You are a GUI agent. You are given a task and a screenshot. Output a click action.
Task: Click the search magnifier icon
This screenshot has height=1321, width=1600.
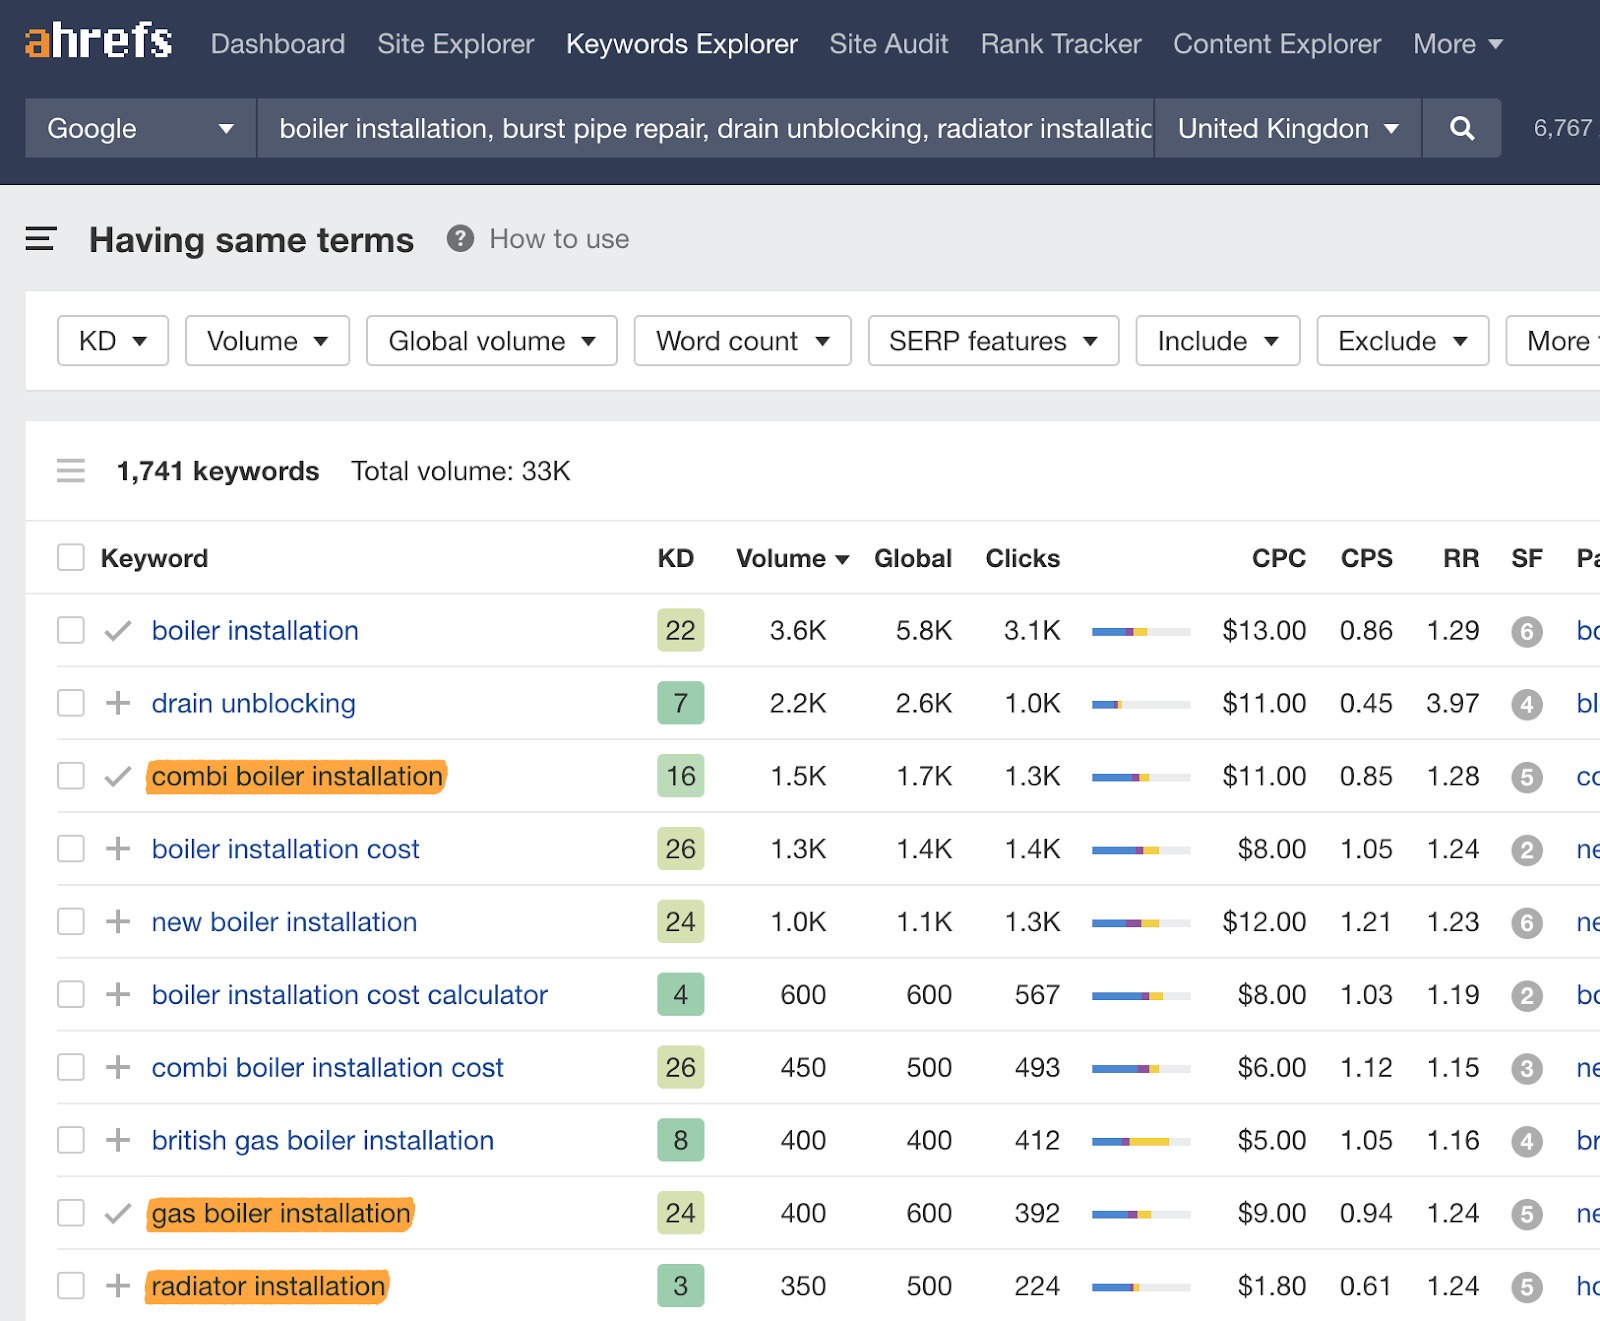[x=1461, y=128]
